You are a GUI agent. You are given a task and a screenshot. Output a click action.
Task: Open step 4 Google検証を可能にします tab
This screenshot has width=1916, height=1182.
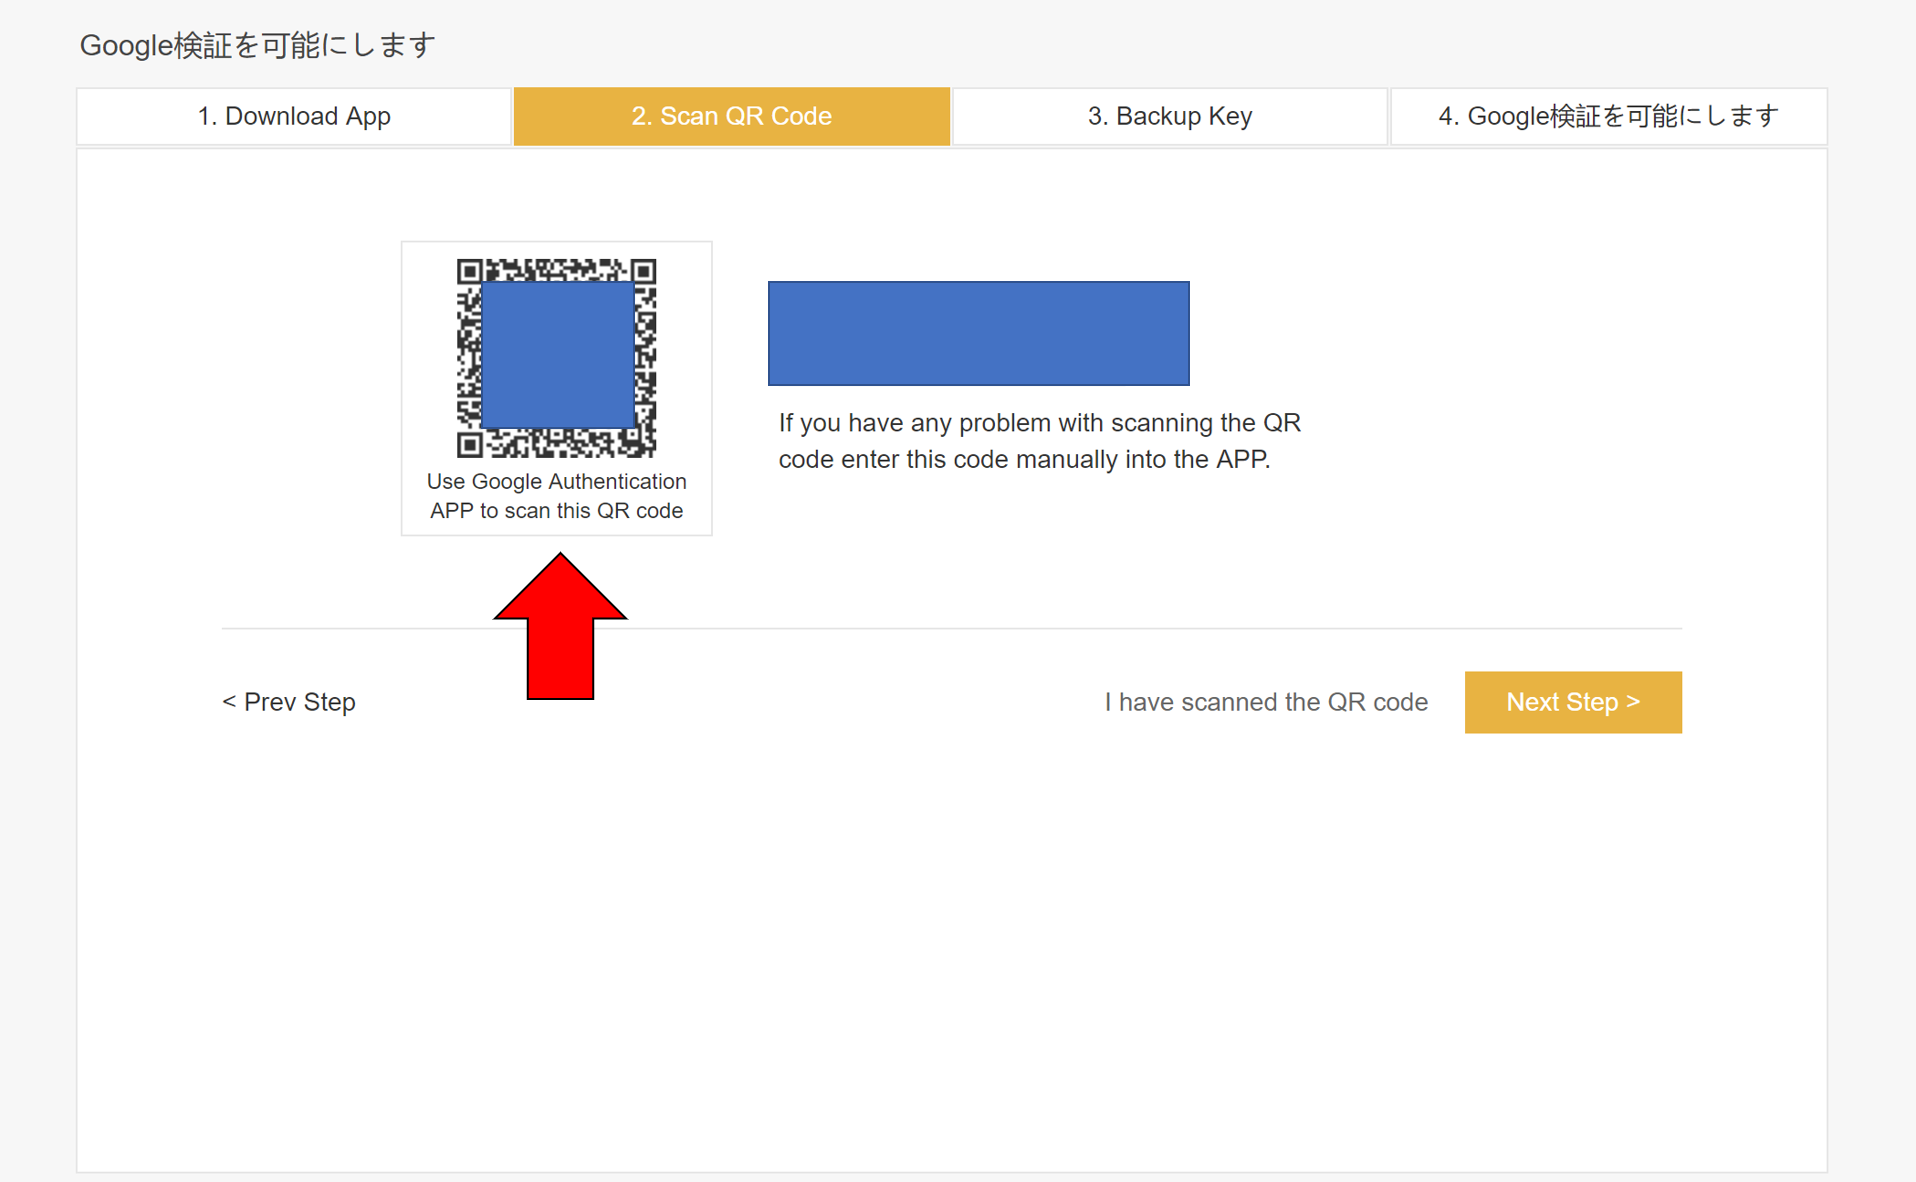pyautogui.click(x=1608, y=116)
